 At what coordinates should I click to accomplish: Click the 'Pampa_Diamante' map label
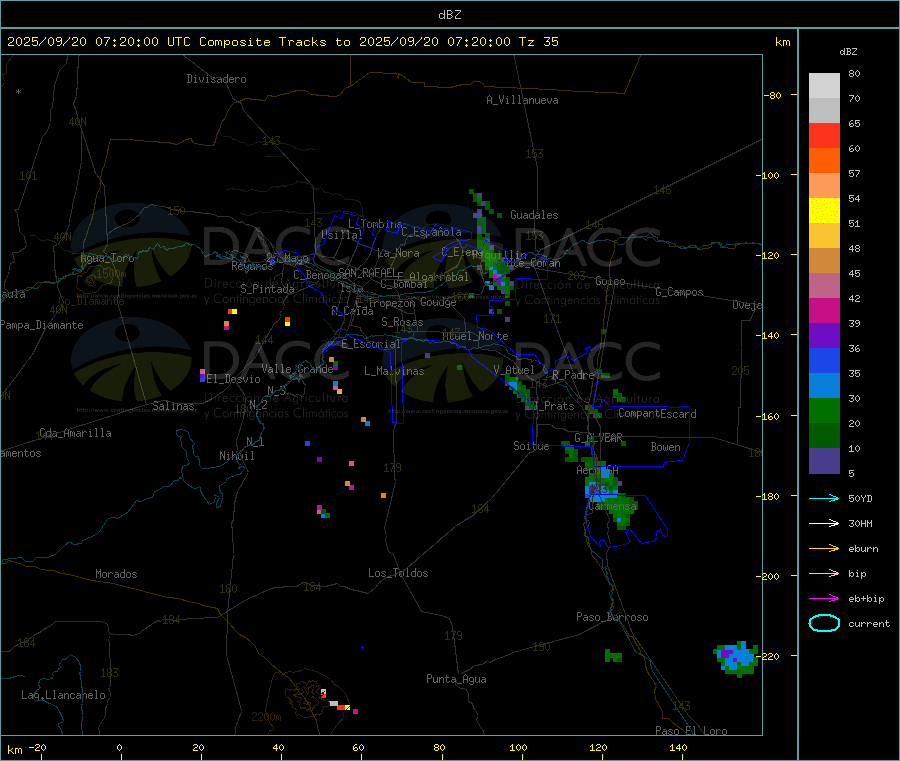coord(41,325)
